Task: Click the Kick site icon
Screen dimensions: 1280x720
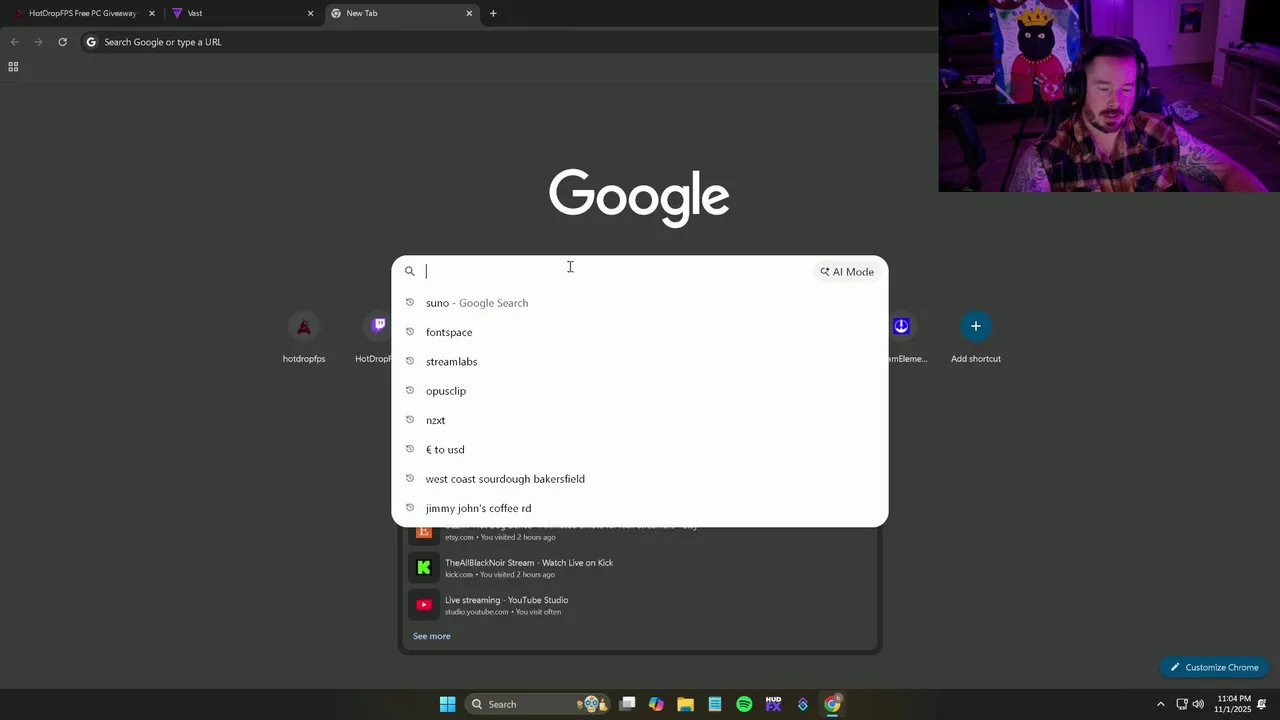Action: click(x=424, y=568)
